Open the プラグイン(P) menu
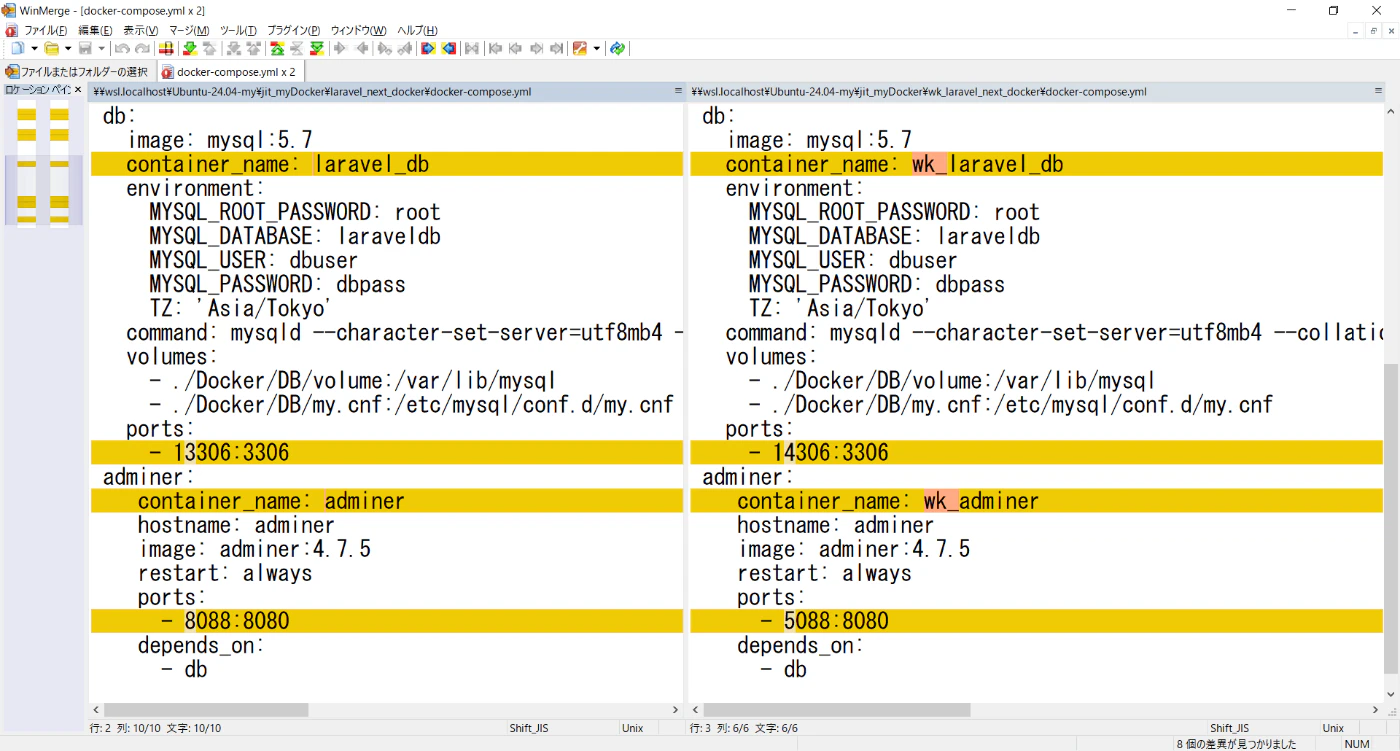 [293, 30]
